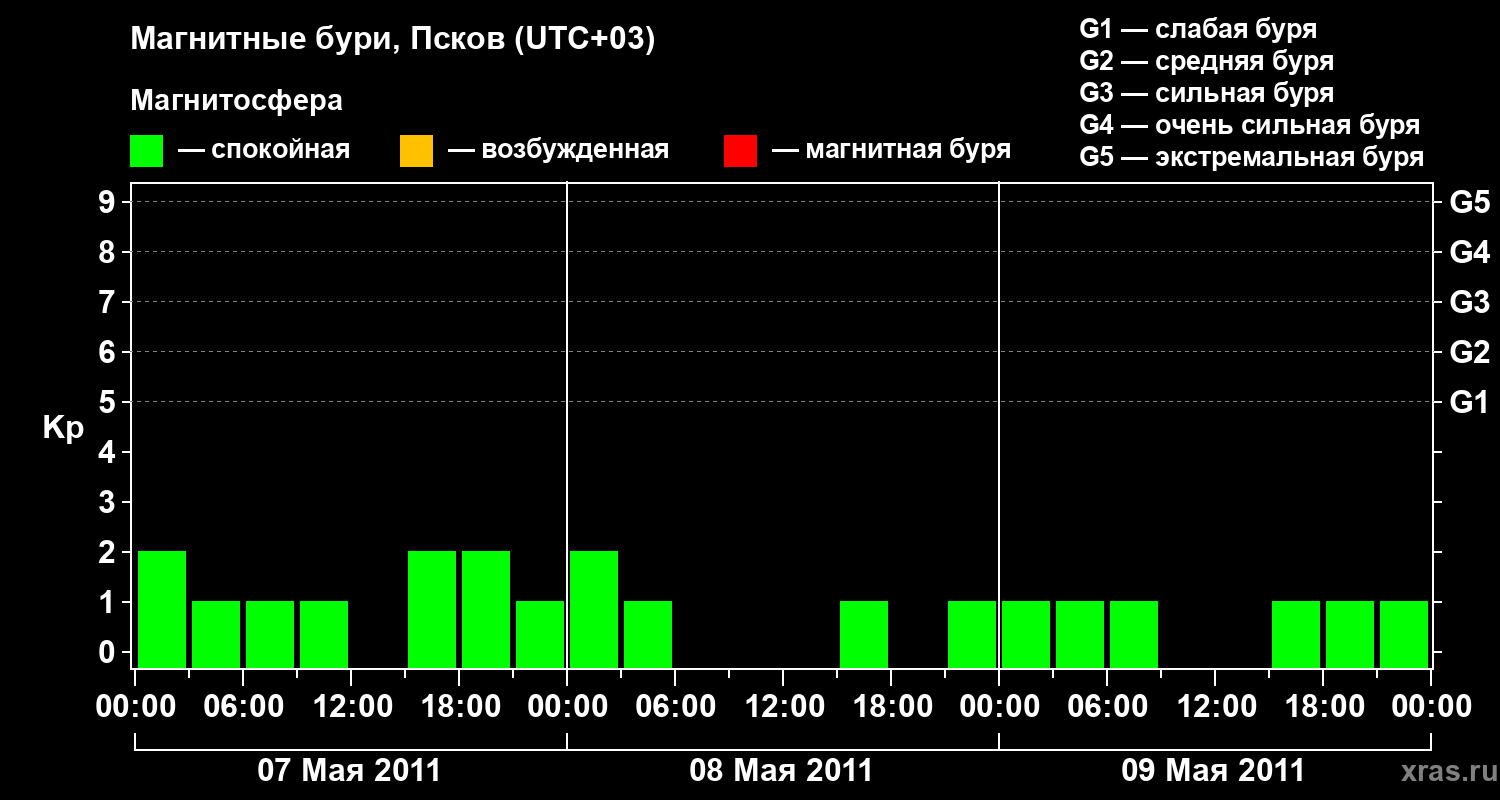This screenshot has width=1500, height=800.
Task: Click the G5 tick label on storm axis
Action: click(x=1469, y=202)
